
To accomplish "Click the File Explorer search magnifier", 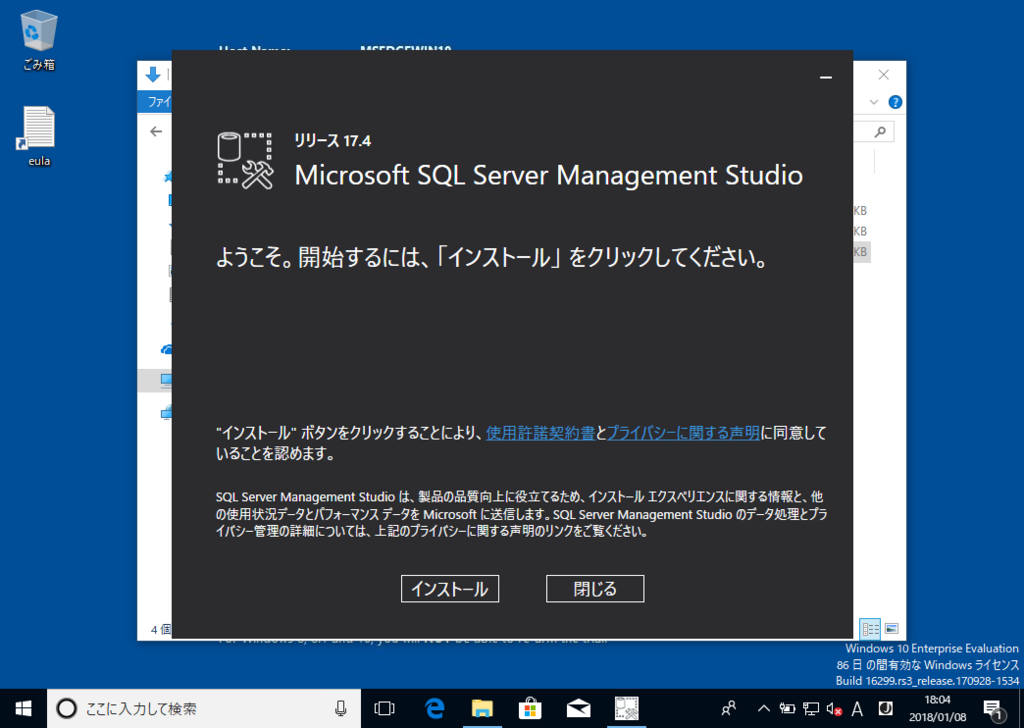I will coord(880,132).
